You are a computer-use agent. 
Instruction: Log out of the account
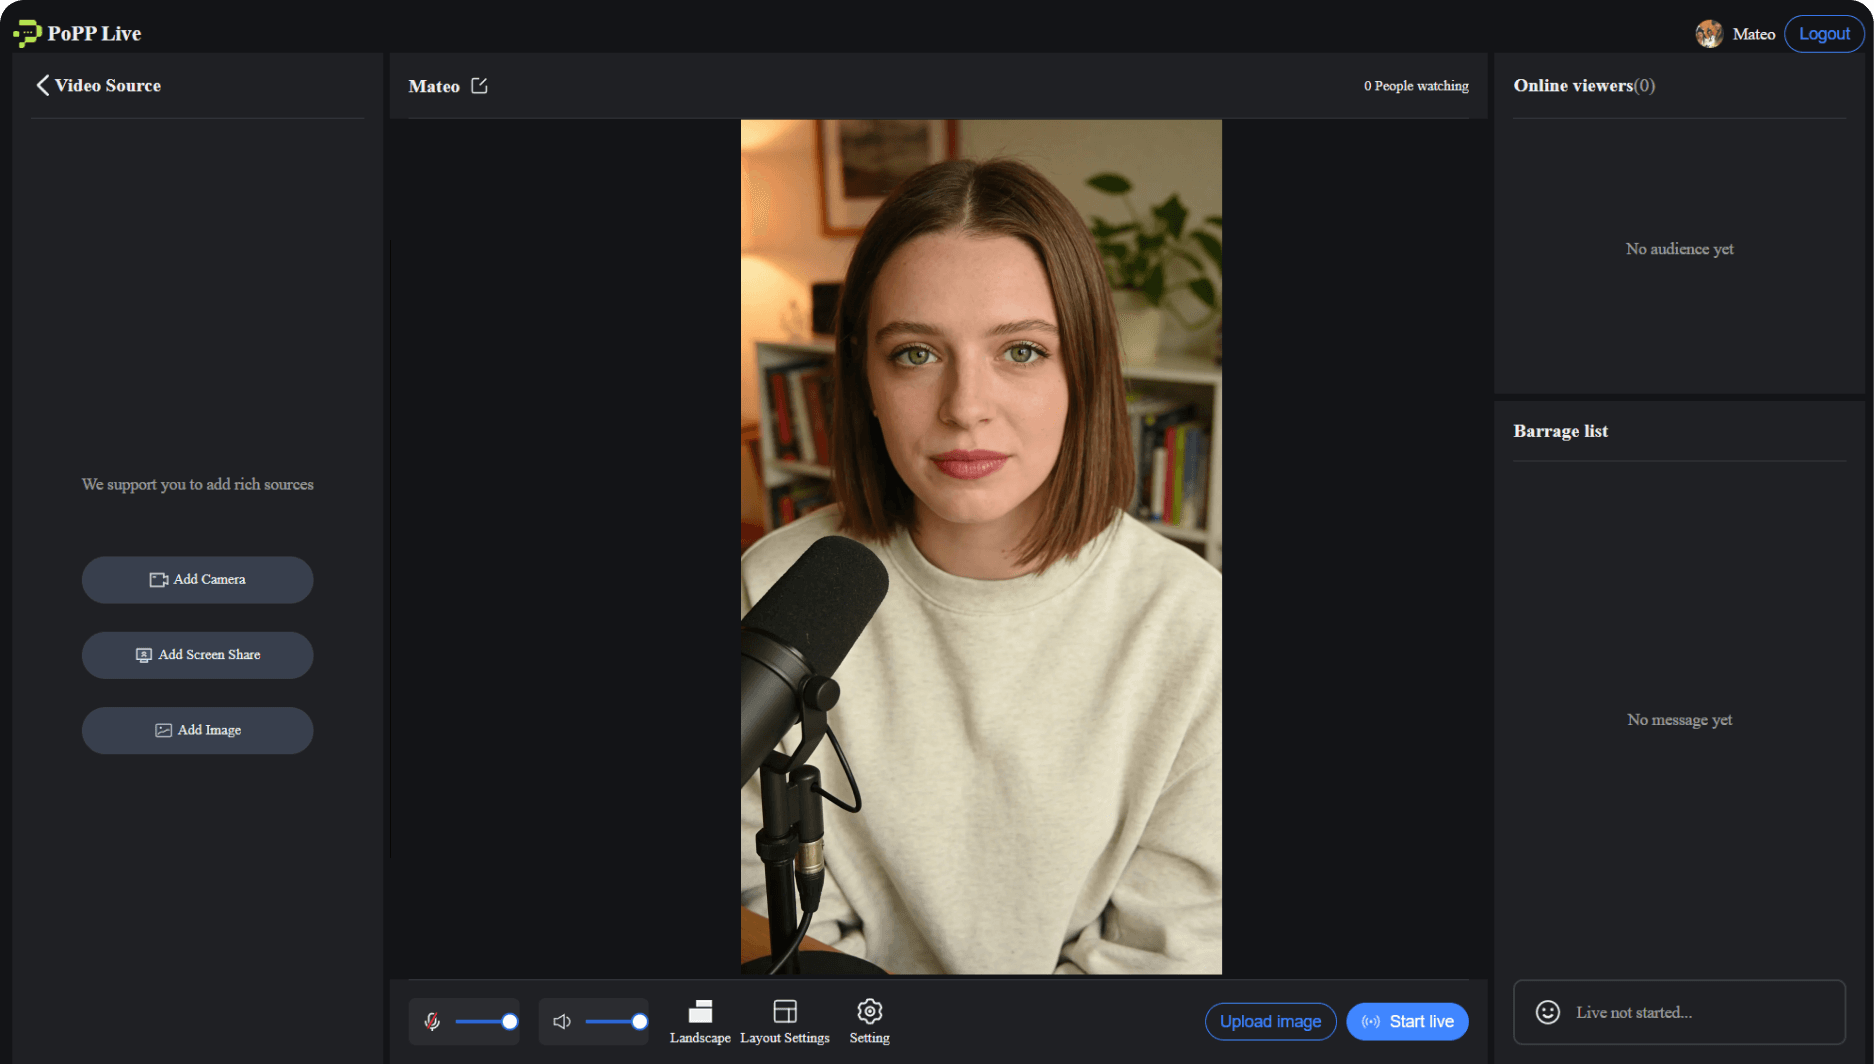point(1823,34)
